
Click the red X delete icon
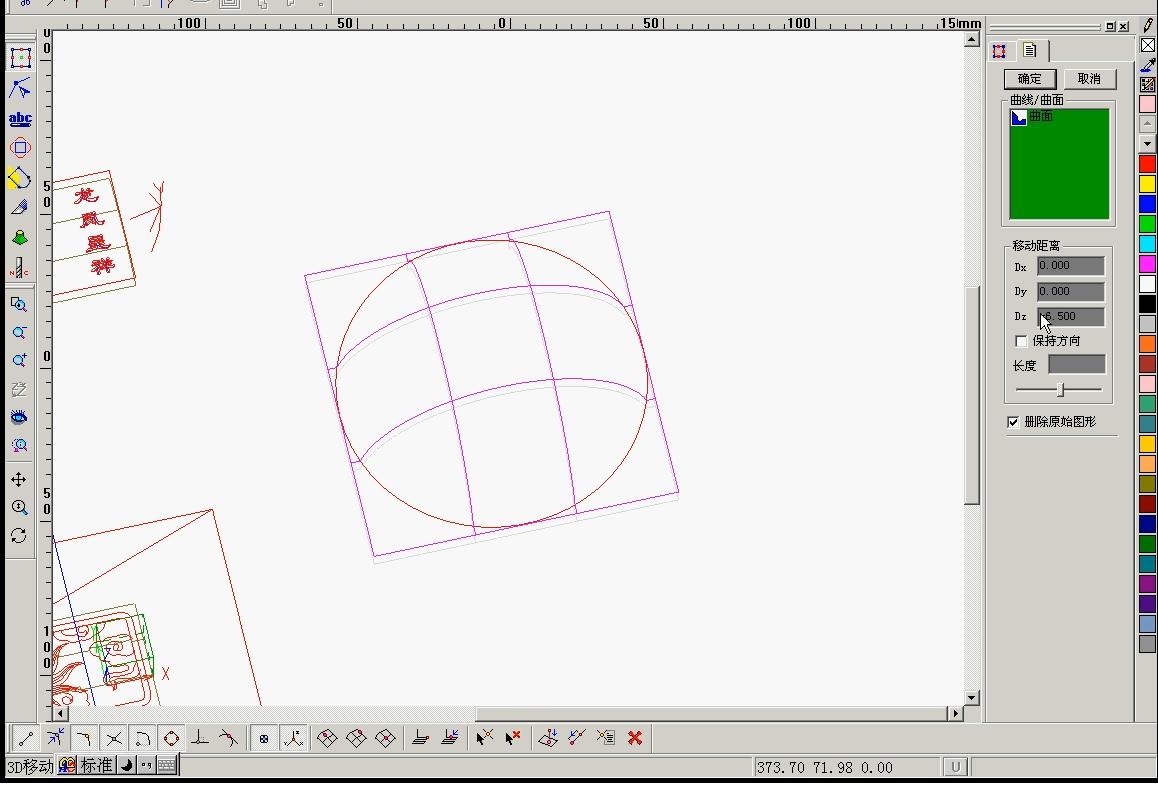click(x=635, y=738)
